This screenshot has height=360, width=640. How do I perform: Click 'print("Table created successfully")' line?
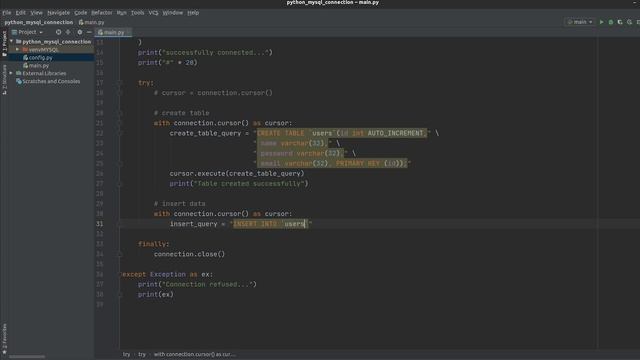pos(239,184)
